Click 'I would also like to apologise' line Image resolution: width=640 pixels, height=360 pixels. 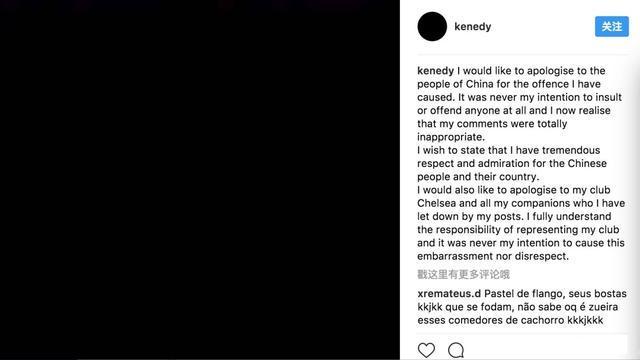(513, 190)
